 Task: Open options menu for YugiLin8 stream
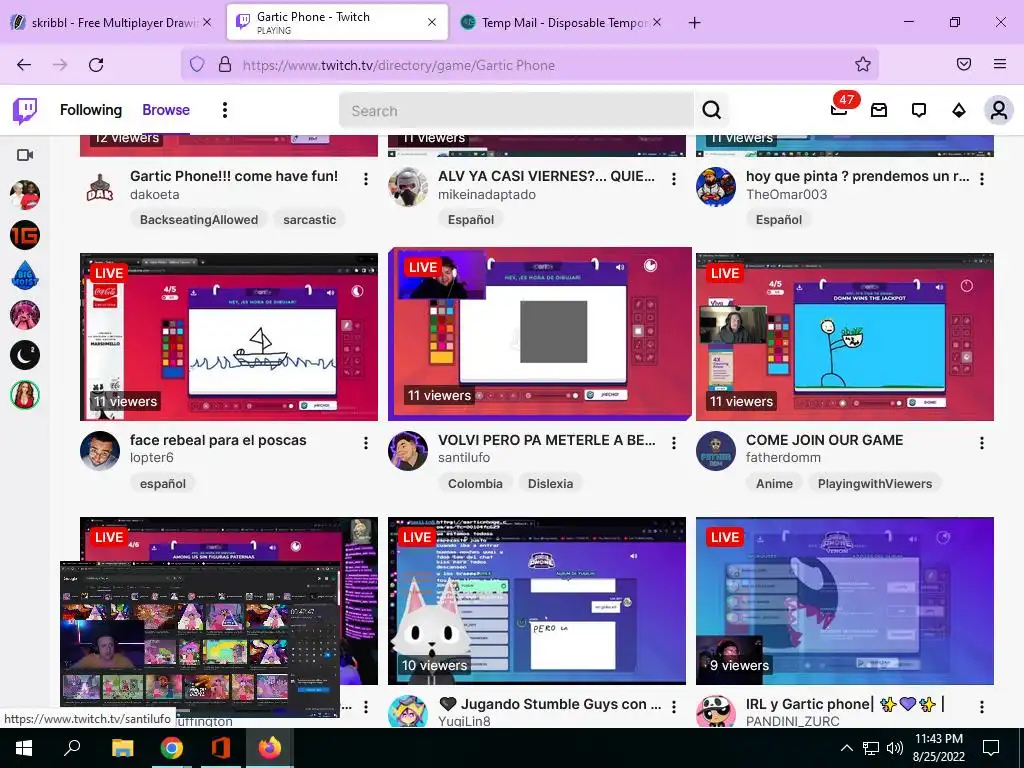click(x=674, y=707)
